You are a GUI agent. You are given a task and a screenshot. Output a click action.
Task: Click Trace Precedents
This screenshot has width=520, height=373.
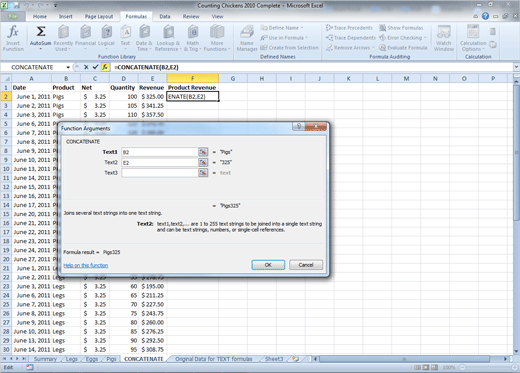[x=349, y=28]
